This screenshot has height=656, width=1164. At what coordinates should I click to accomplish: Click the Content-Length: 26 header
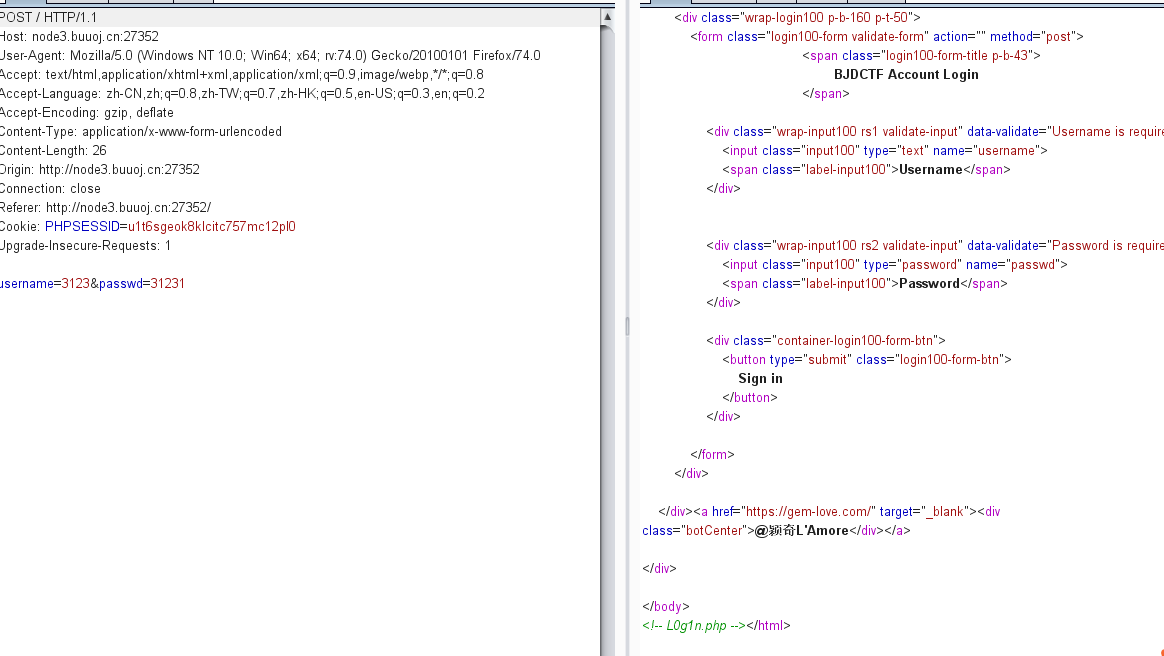coord(53,151)
